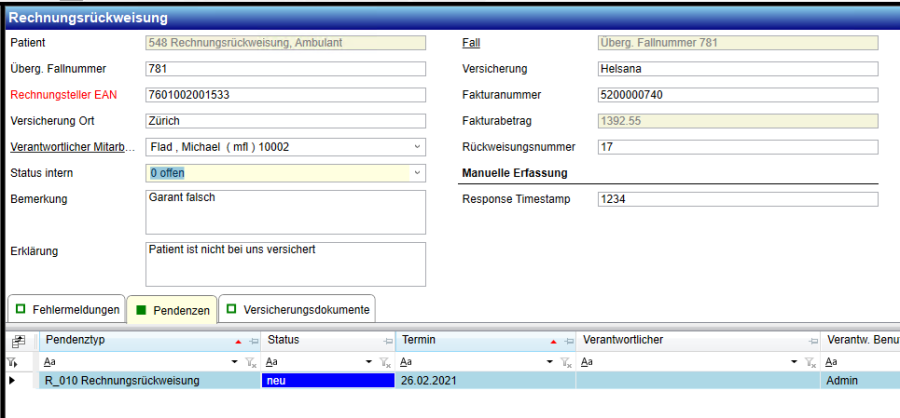Pin the Pendenztyp column
Screen dimensions: 900x418
[x=253, y=341]
